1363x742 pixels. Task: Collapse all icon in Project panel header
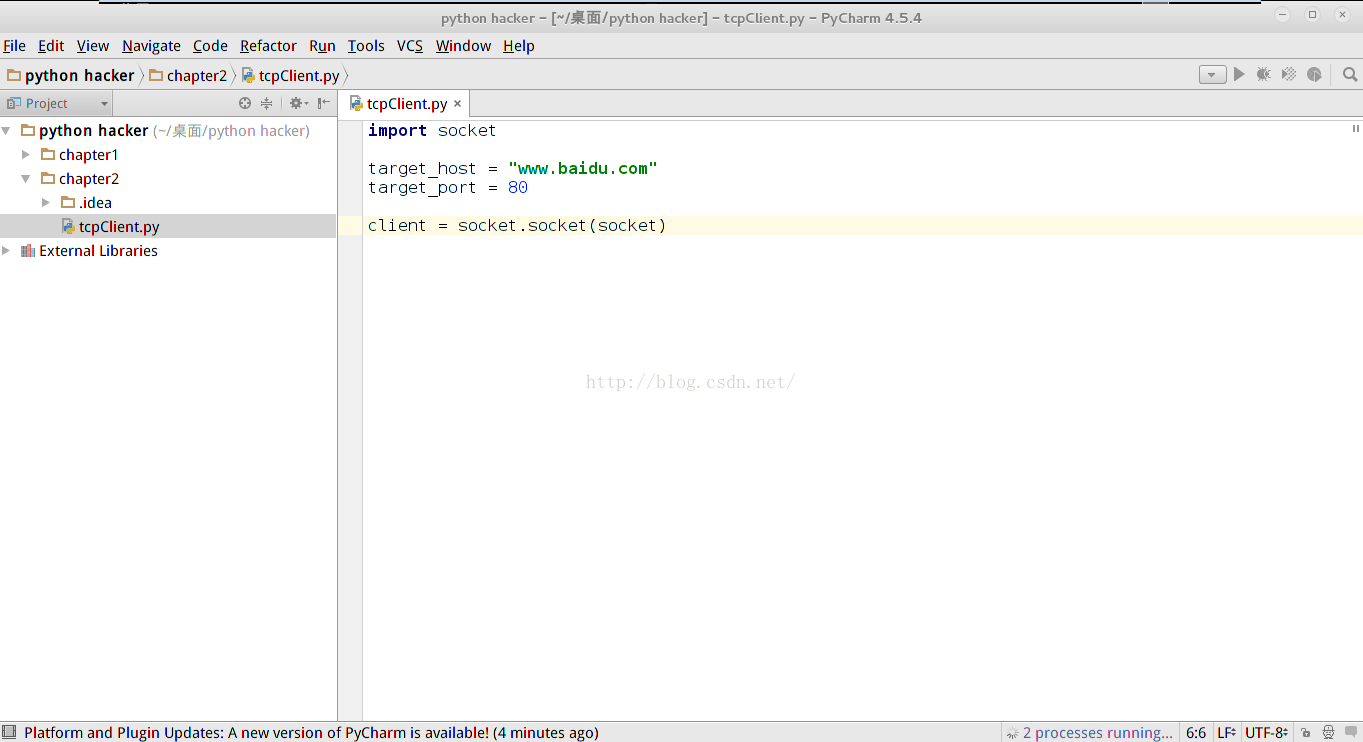267,103
